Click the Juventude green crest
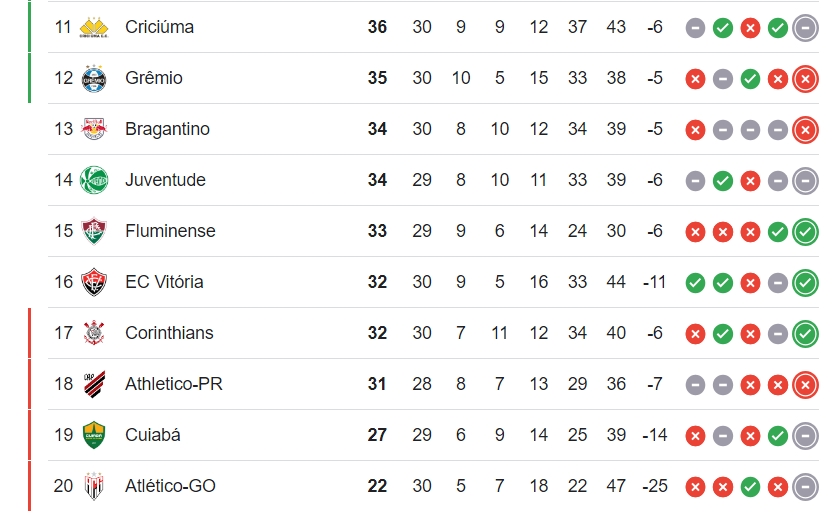The width and height of the screenshot is (835, 515). click(94, 180)
